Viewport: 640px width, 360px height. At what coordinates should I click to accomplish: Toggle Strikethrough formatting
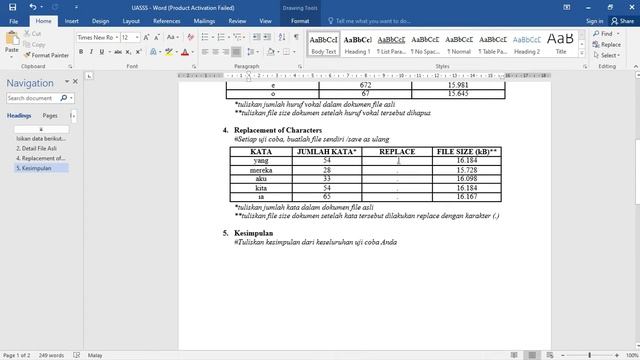(x=118, y=52)
